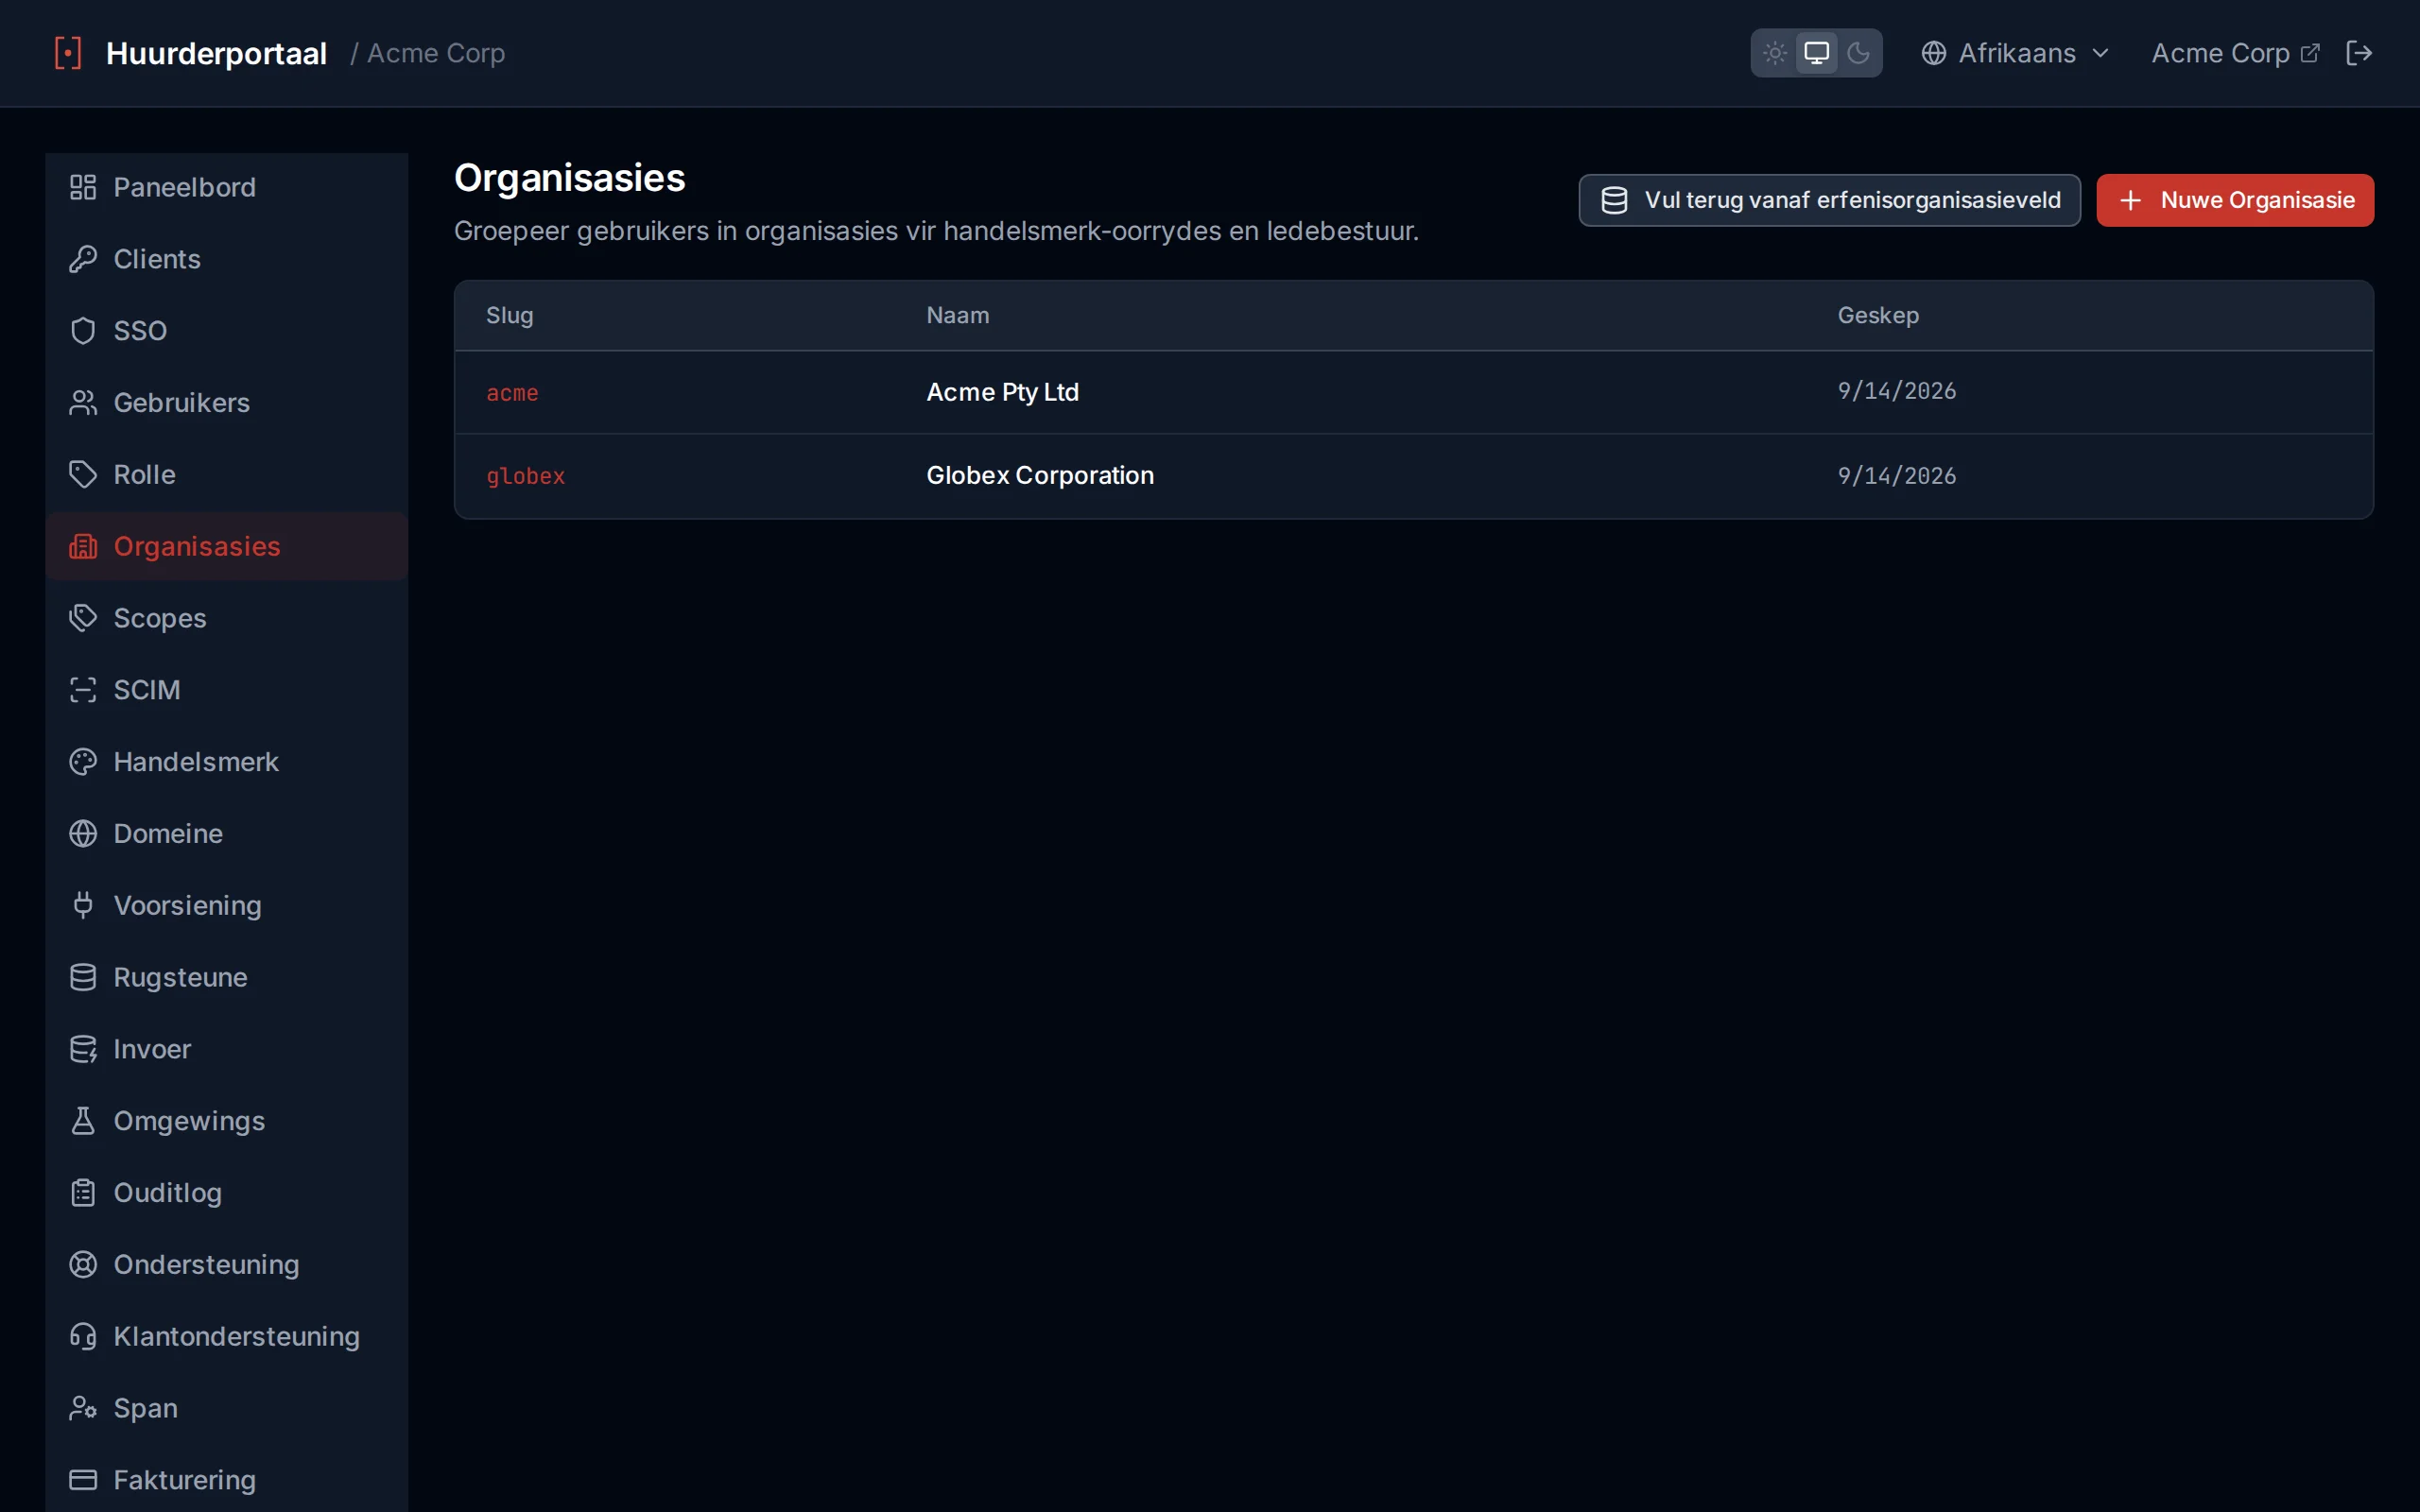This screenshot has height=1512, width=2420.
Task: Click the Ouditlog clipboard icon
Action: click(83, 1193)
